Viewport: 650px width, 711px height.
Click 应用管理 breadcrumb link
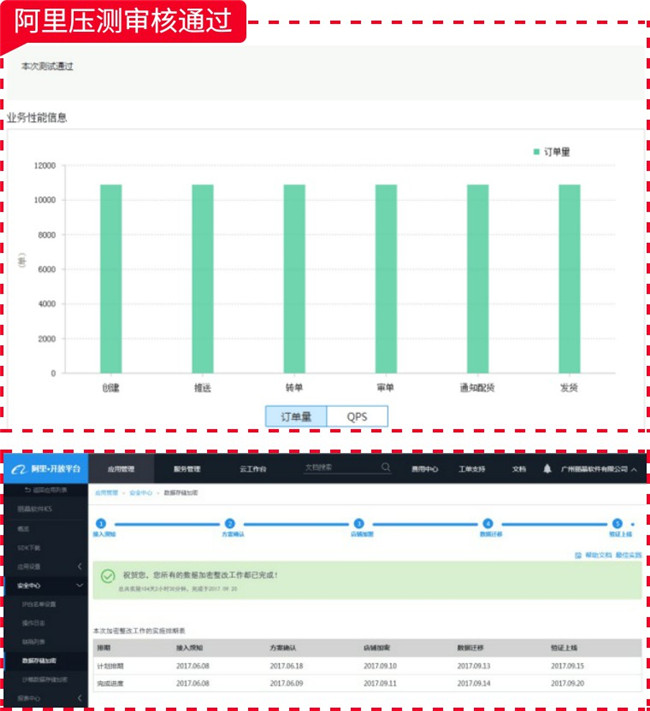[107, 493]
